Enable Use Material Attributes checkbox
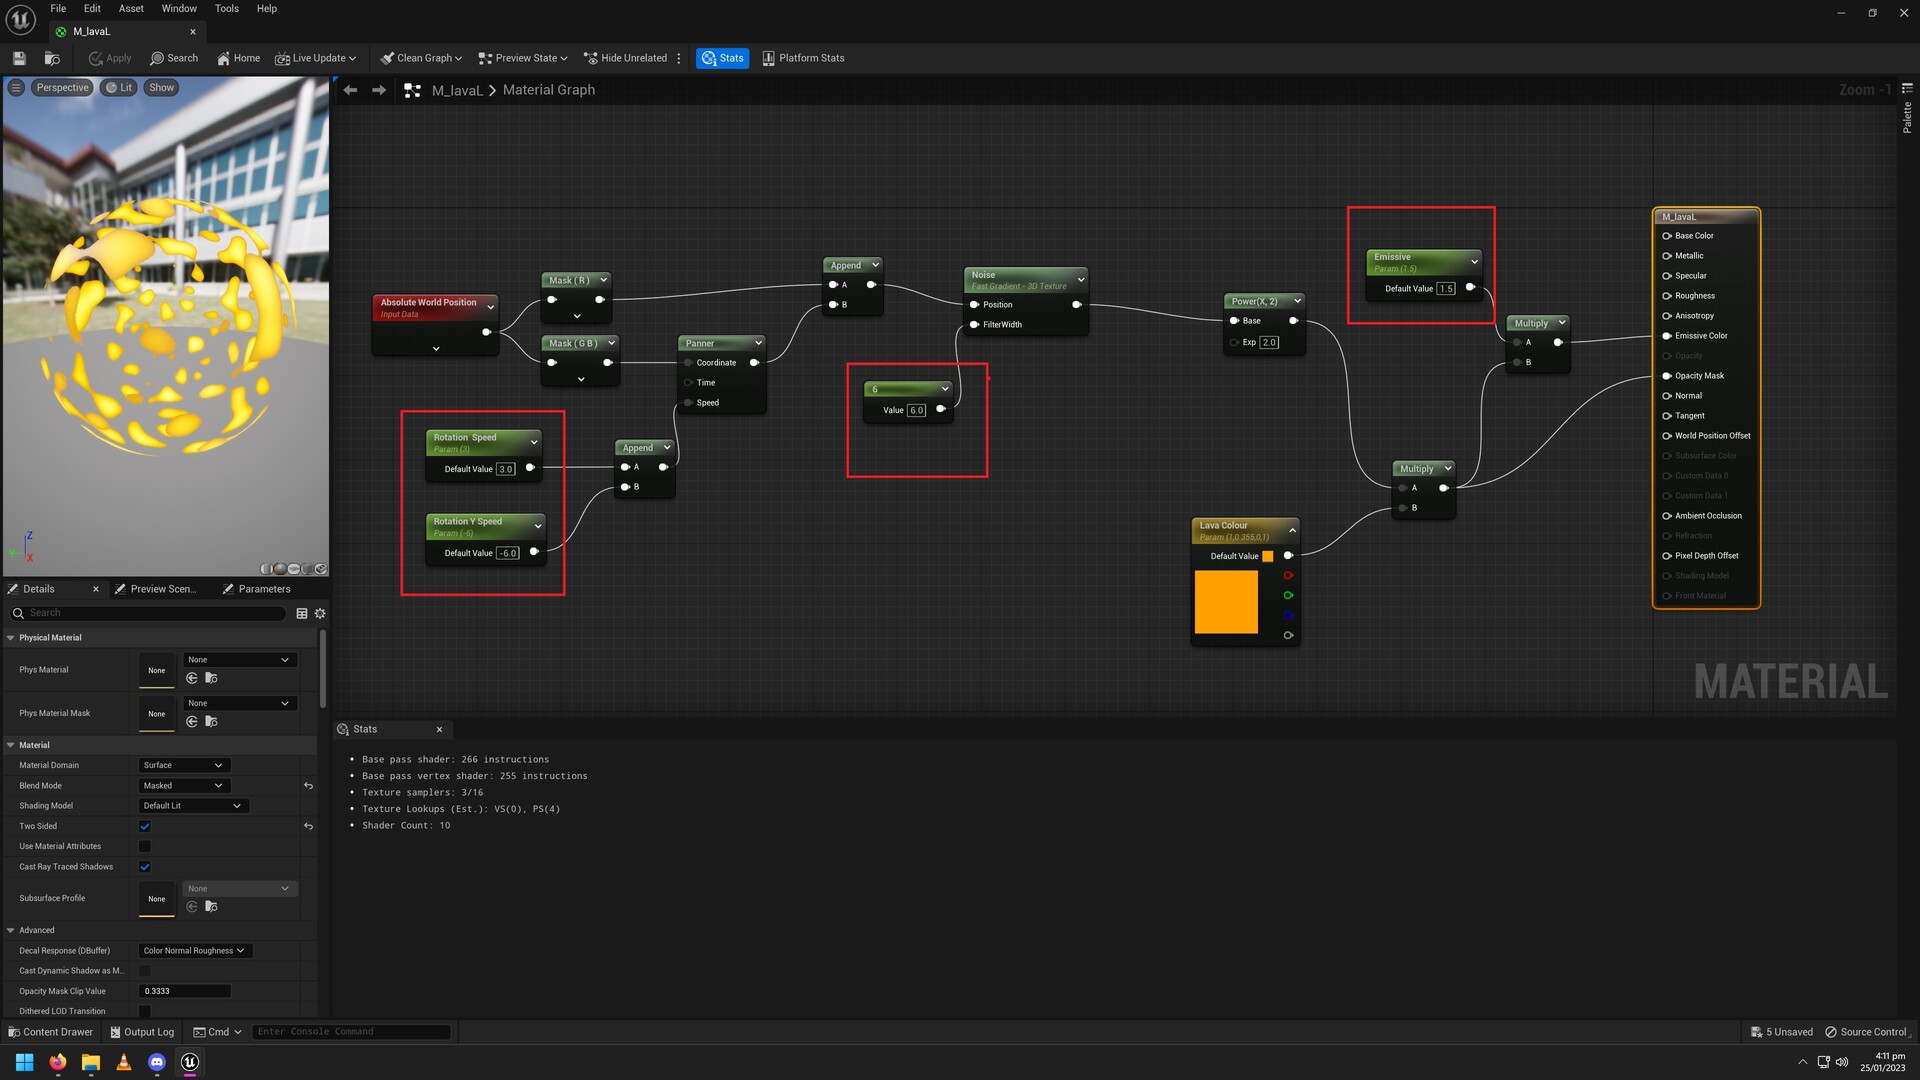 [145, 846]
